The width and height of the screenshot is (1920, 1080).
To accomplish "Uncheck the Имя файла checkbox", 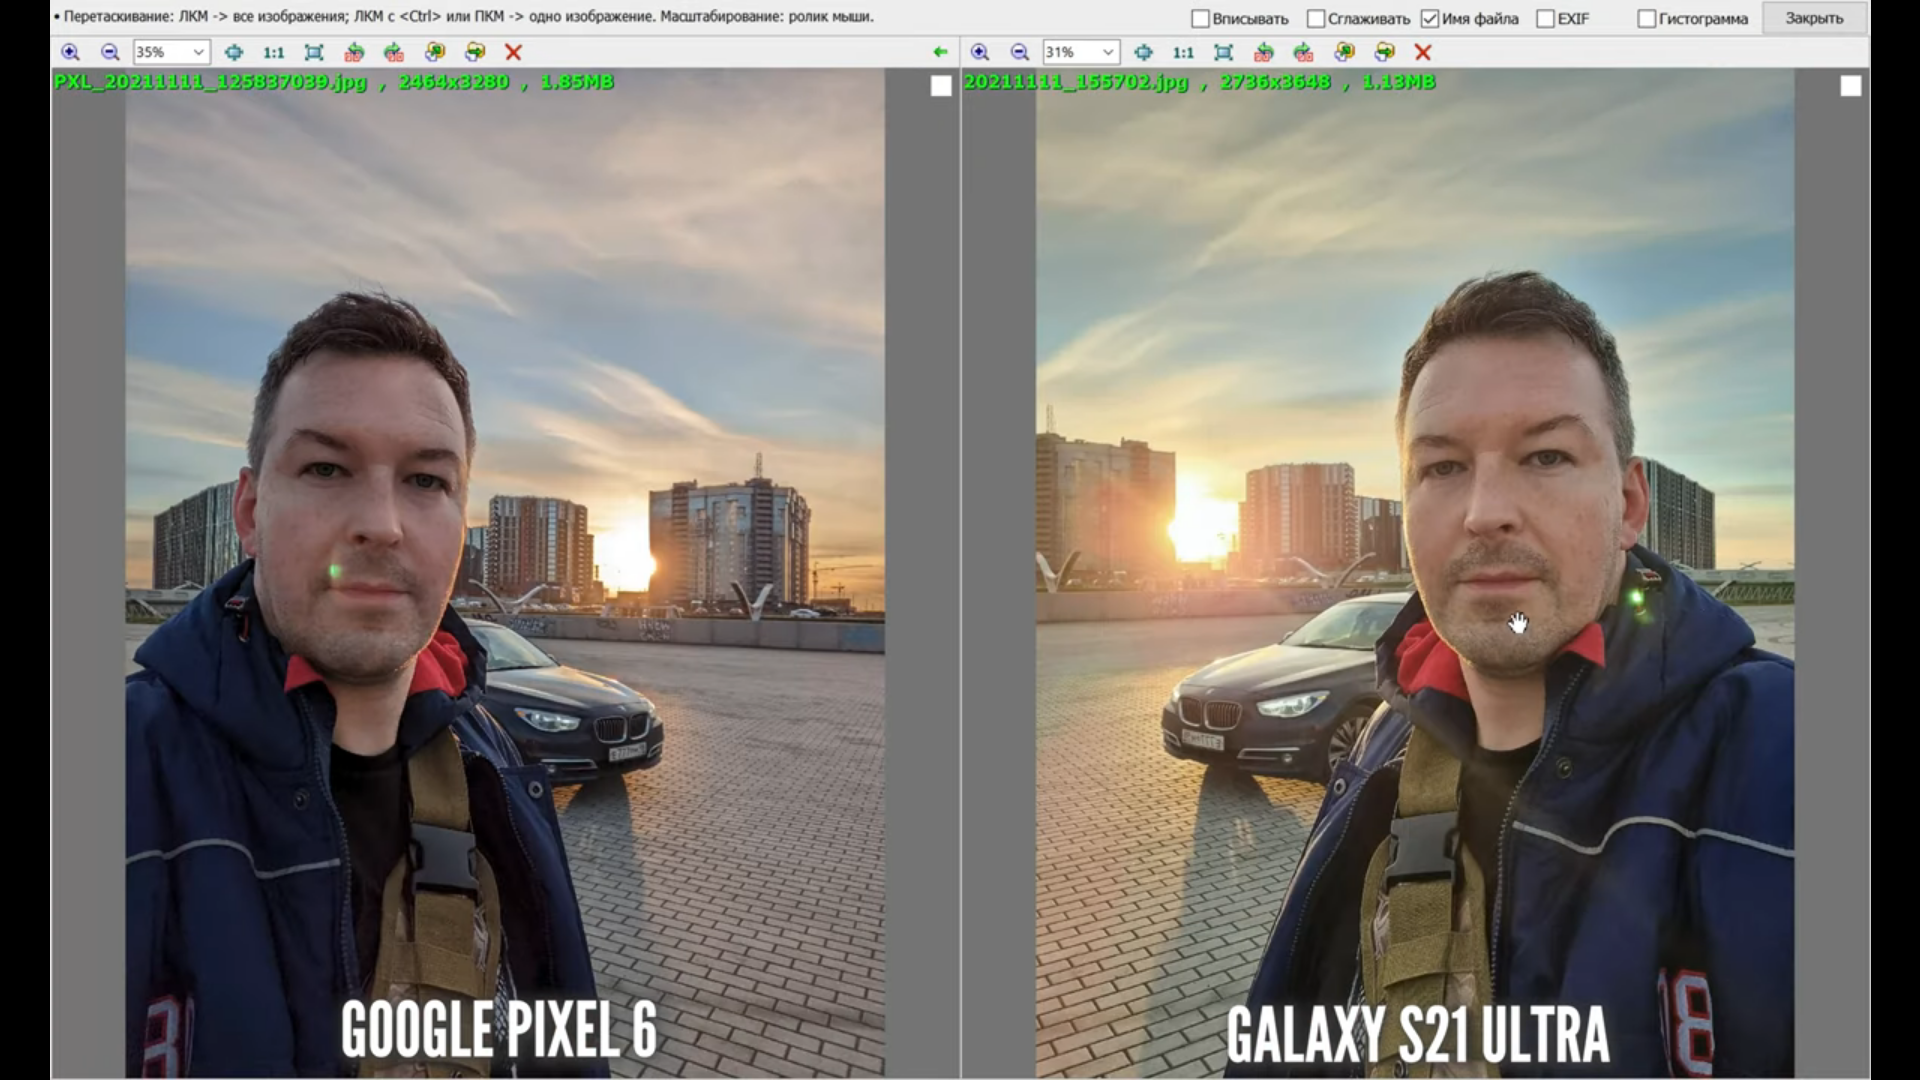I will (x=1430, y=19).
